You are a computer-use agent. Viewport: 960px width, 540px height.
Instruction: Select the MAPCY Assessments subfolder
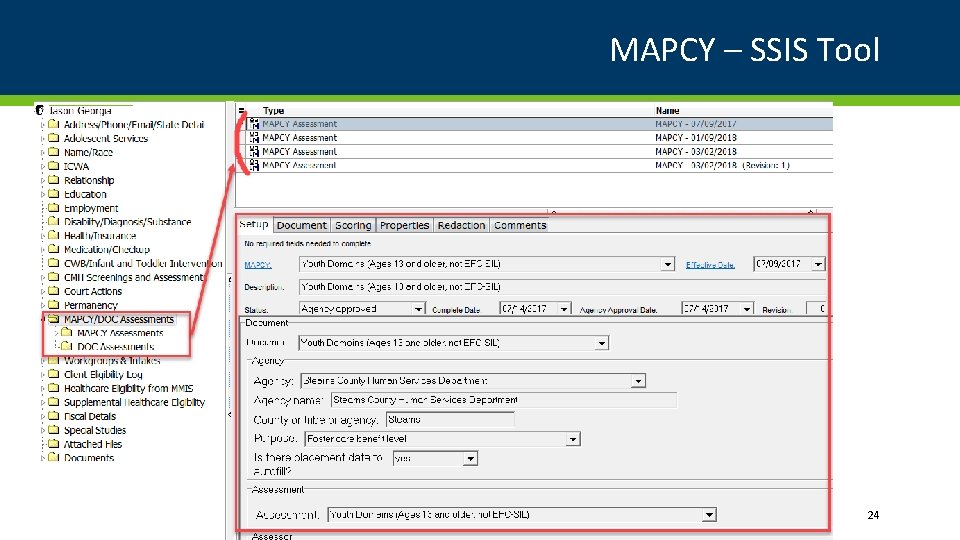click(120, 333)
